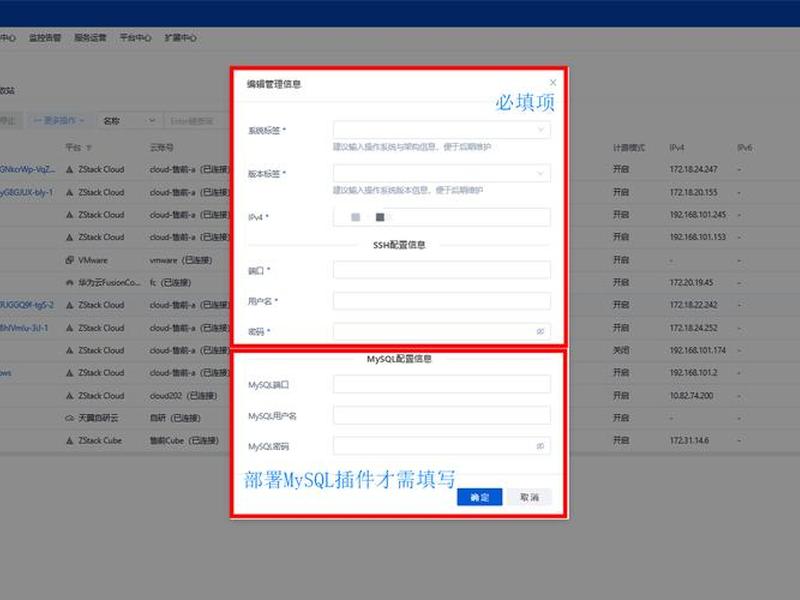The image size is (800, 600).
Task: Click ZStack Cloud icon in 172.18.24.252 row
Action: point(70,328)
